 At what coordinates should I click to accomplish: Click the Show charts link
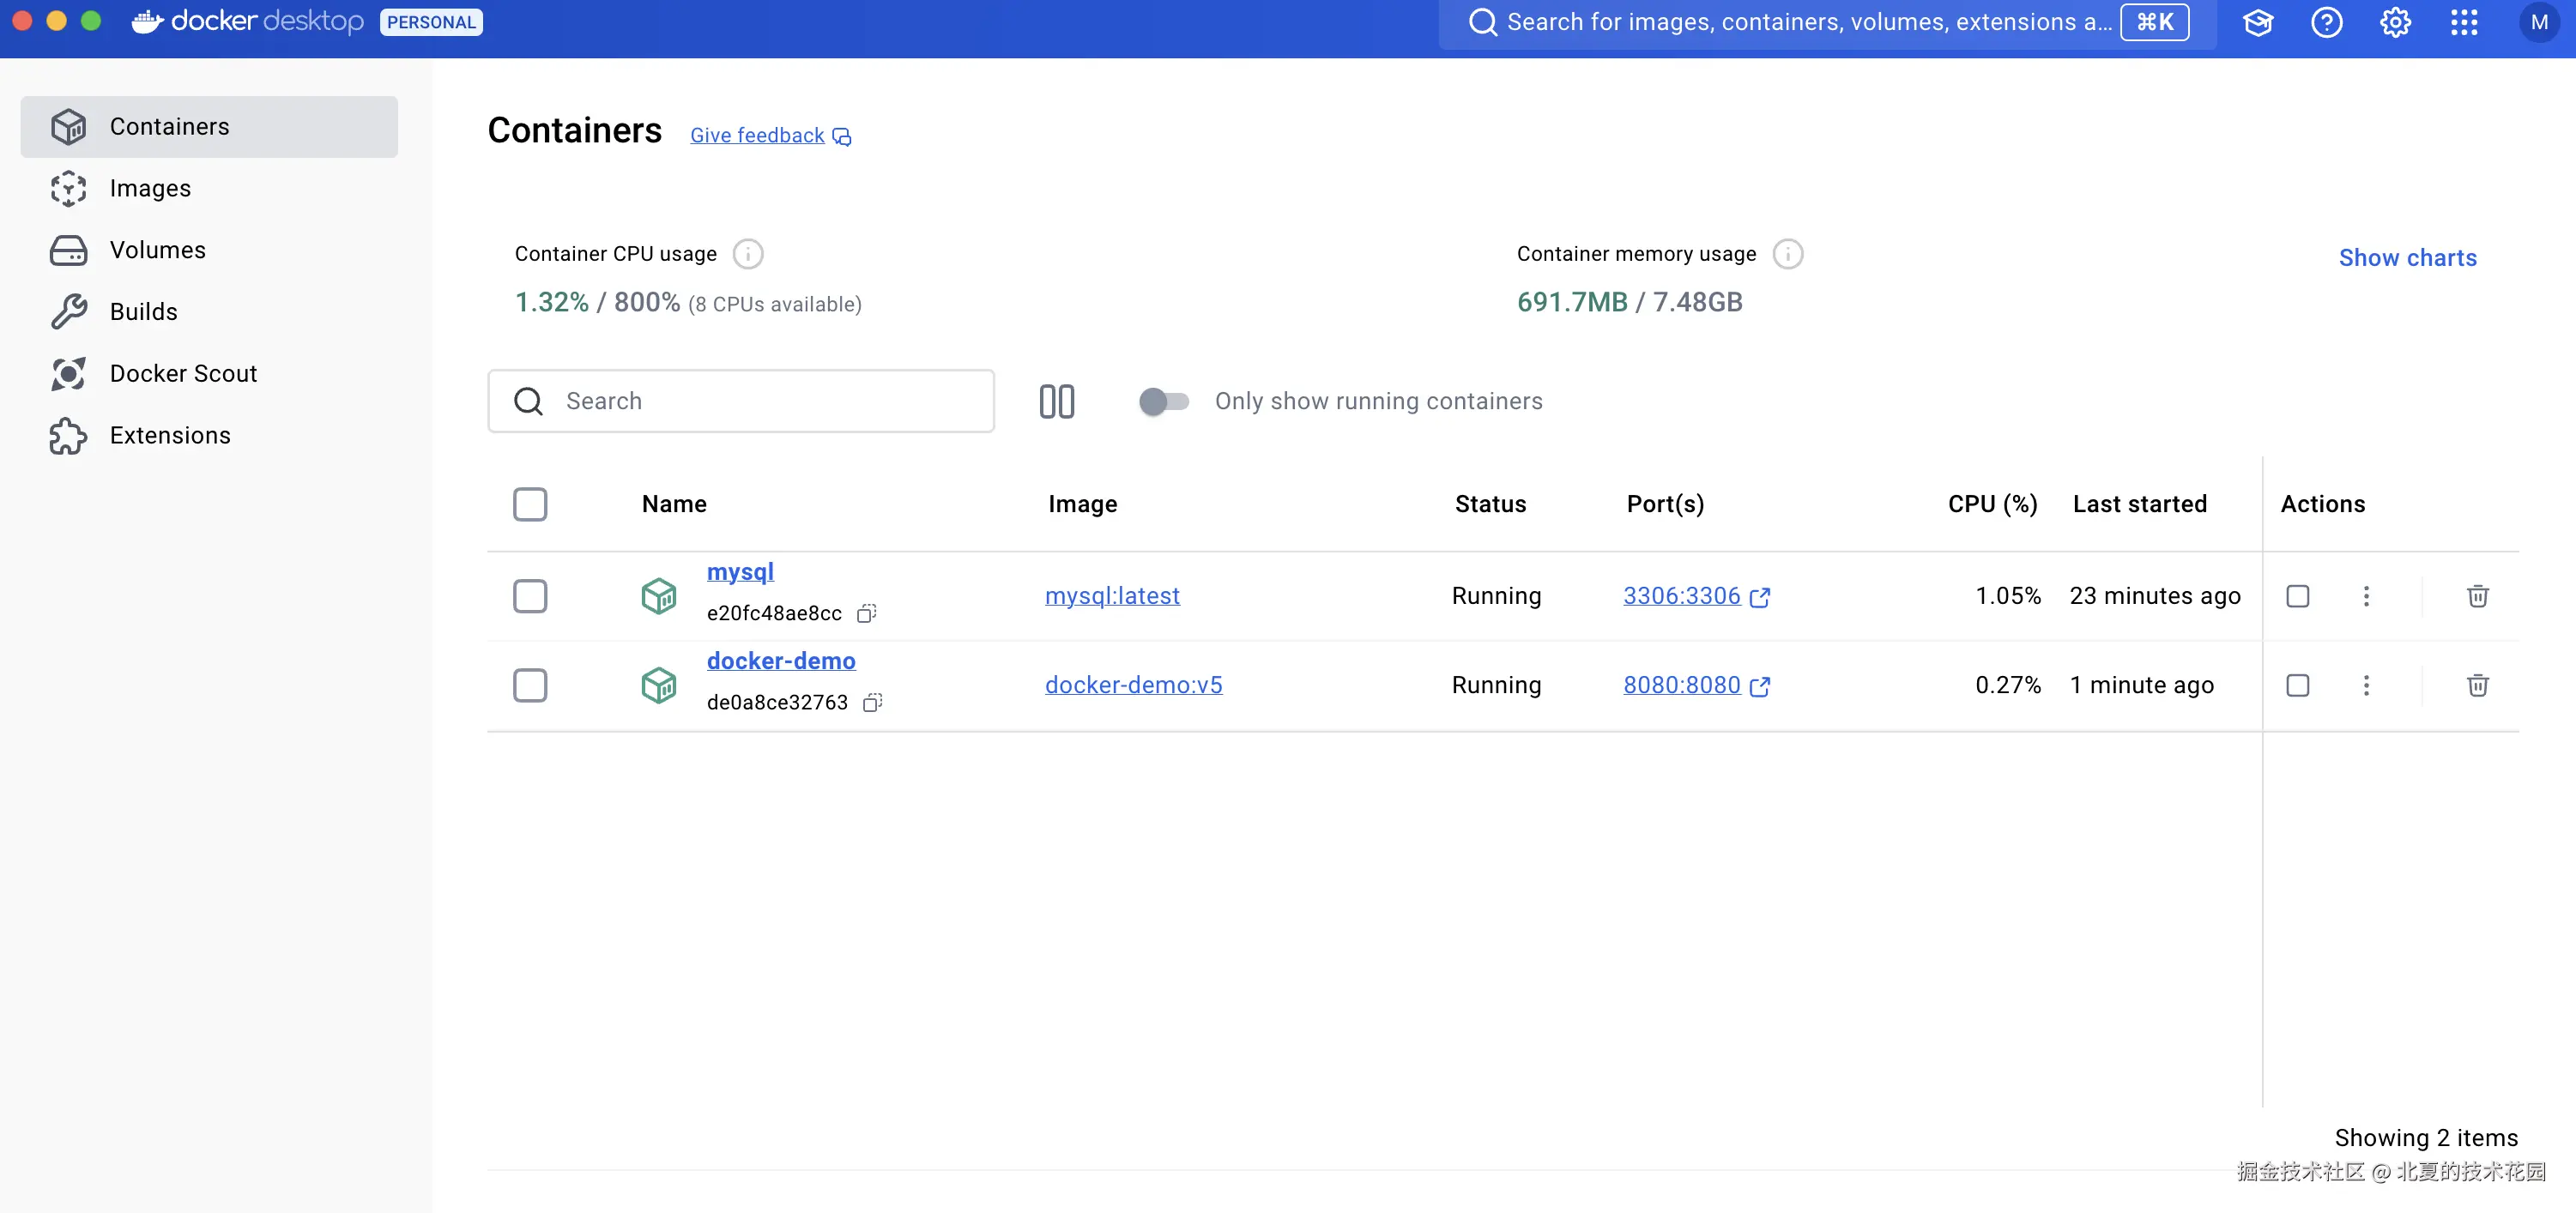[2407, 258]
